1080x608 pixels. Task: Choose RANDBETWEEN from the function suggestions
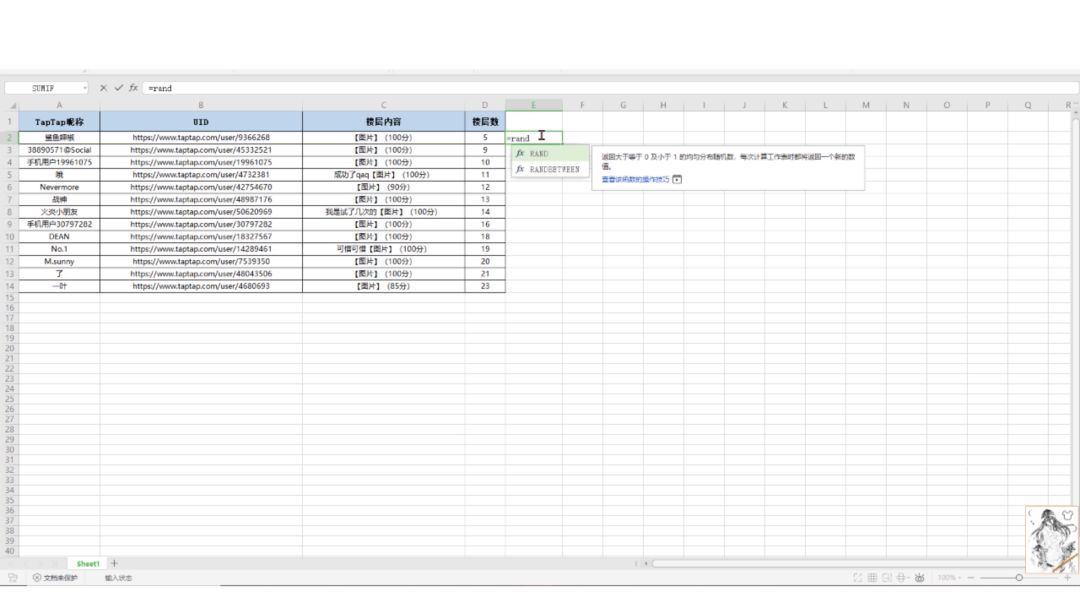coord(554,169)
